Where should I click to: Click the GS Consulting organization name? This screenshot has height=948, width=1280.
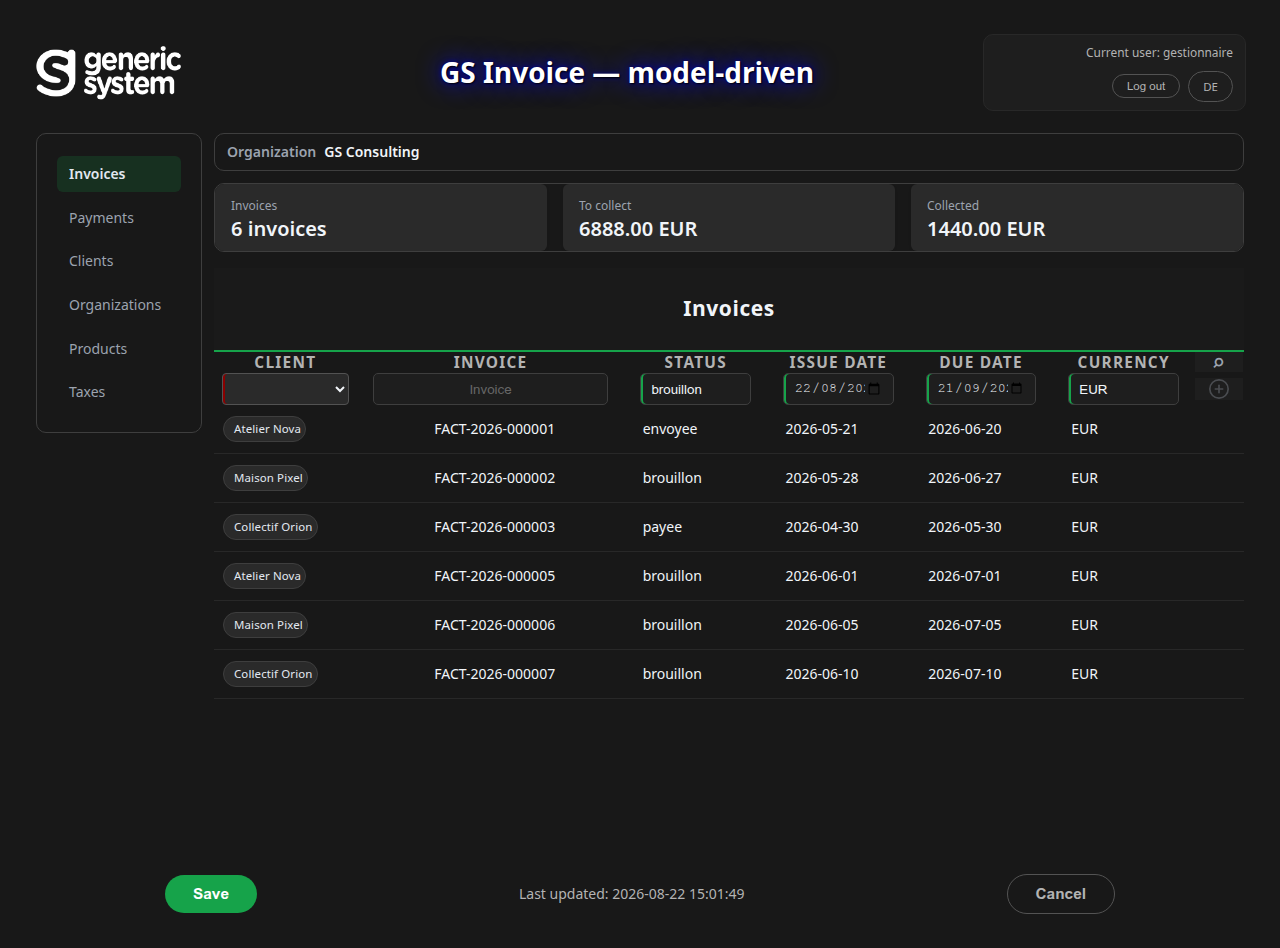[372, 152]
